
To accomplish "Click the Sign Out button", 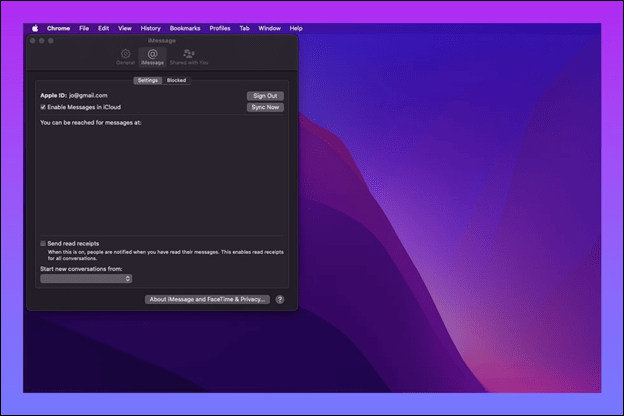I will (x=265, y=95).
